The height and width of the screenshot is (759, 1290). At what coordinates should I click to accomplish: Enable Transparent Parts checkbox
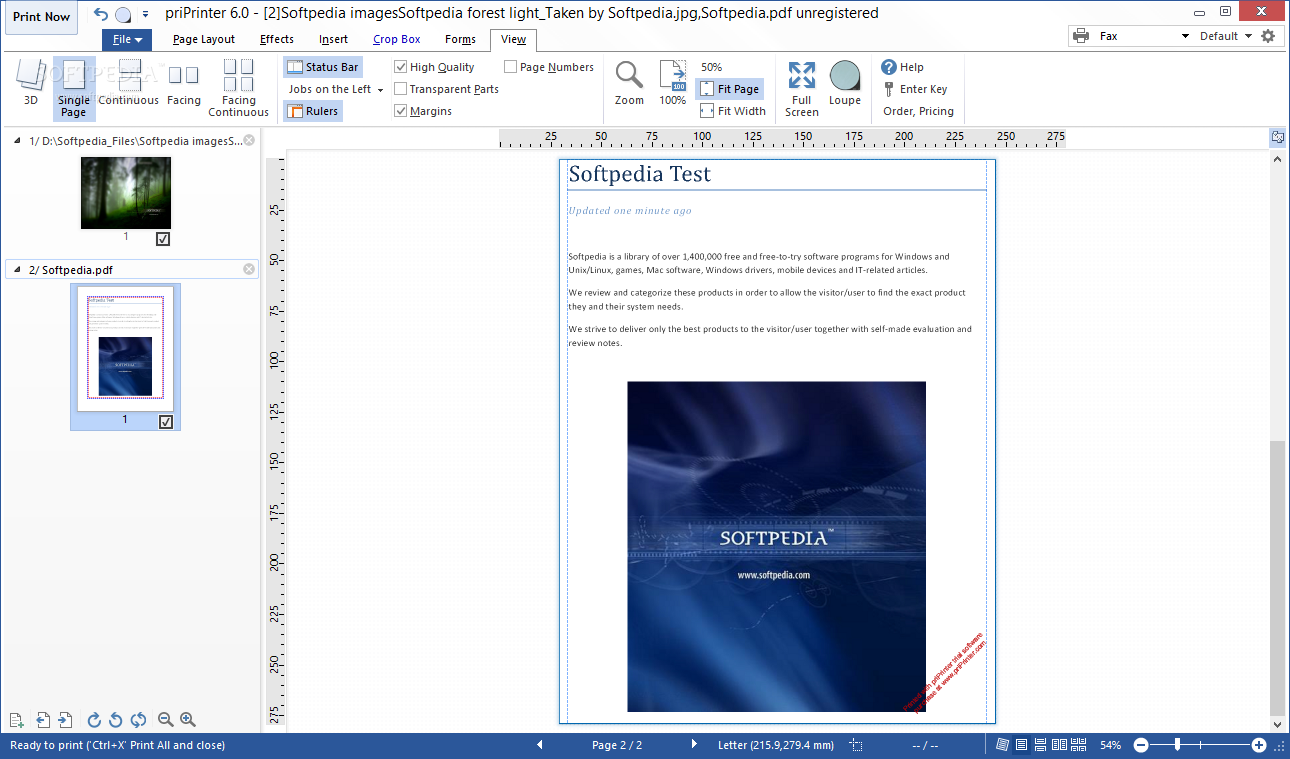click(401, 89)
